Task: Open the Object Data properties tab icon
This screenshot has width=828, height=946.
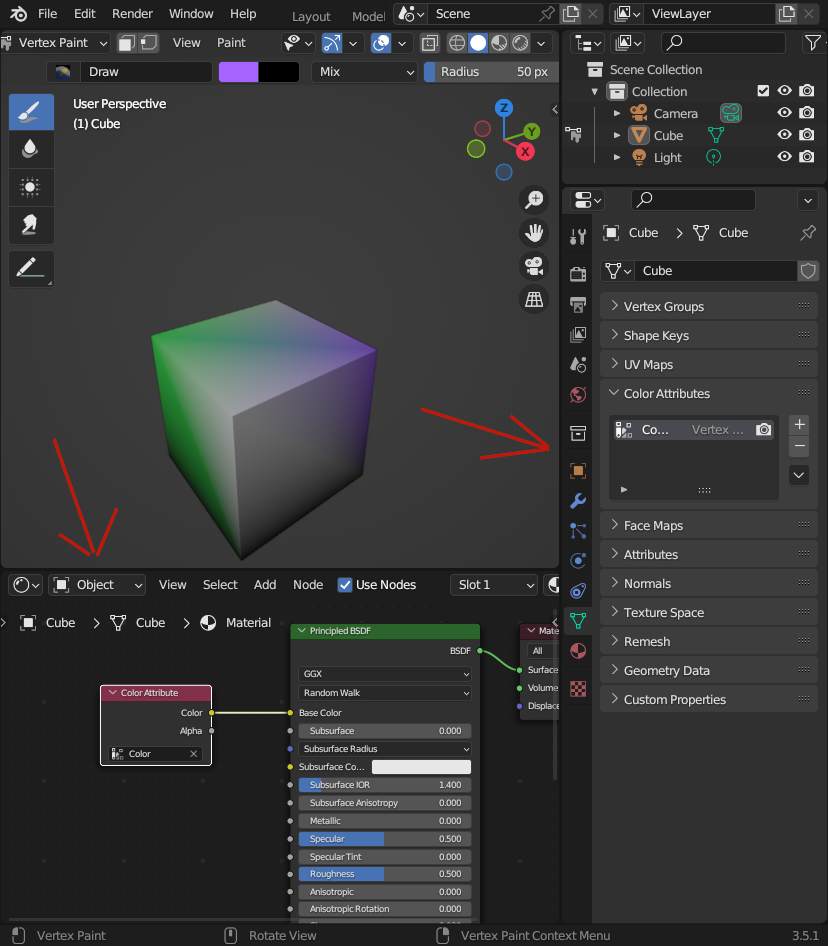Action: pos(578,621)
